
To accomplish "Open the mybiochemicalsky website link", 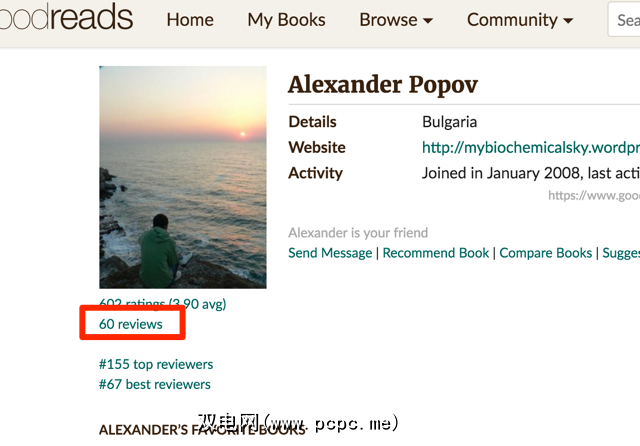I will (x=530, y=147).
